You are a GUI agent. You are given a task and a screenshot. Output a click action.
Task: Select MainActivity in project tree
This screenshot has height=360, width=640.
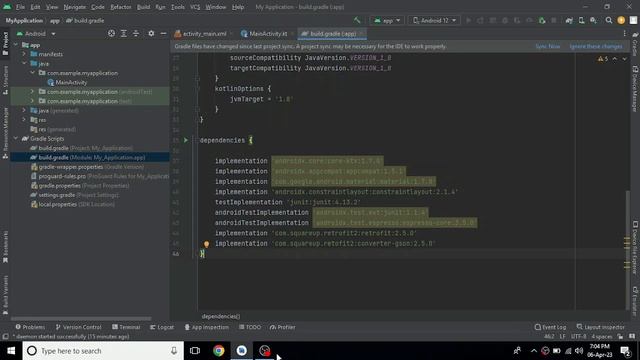tap(67, 82)
